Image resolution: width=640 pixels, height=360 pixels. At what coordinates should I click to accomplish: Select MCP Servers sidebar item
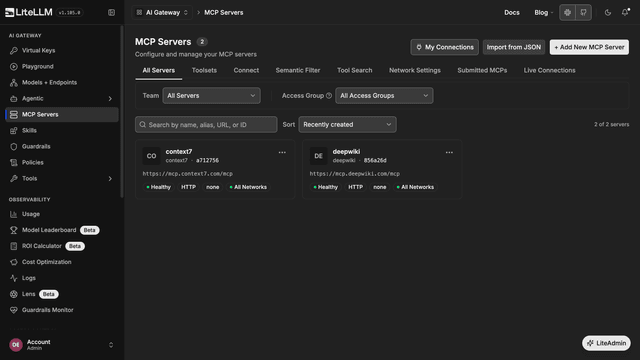coord(62,115)
